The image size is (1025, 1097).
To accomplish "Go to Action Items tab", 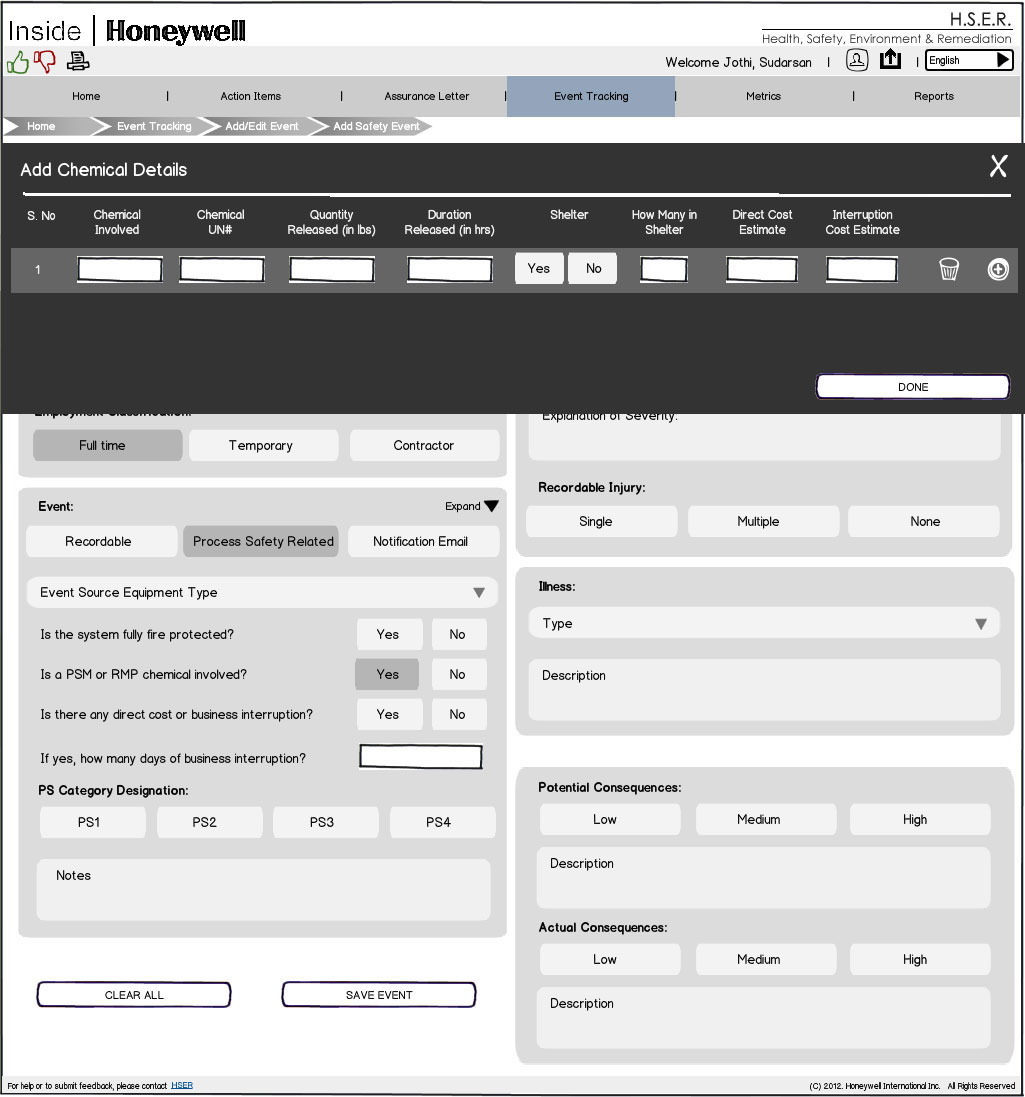I will (250, 96).
